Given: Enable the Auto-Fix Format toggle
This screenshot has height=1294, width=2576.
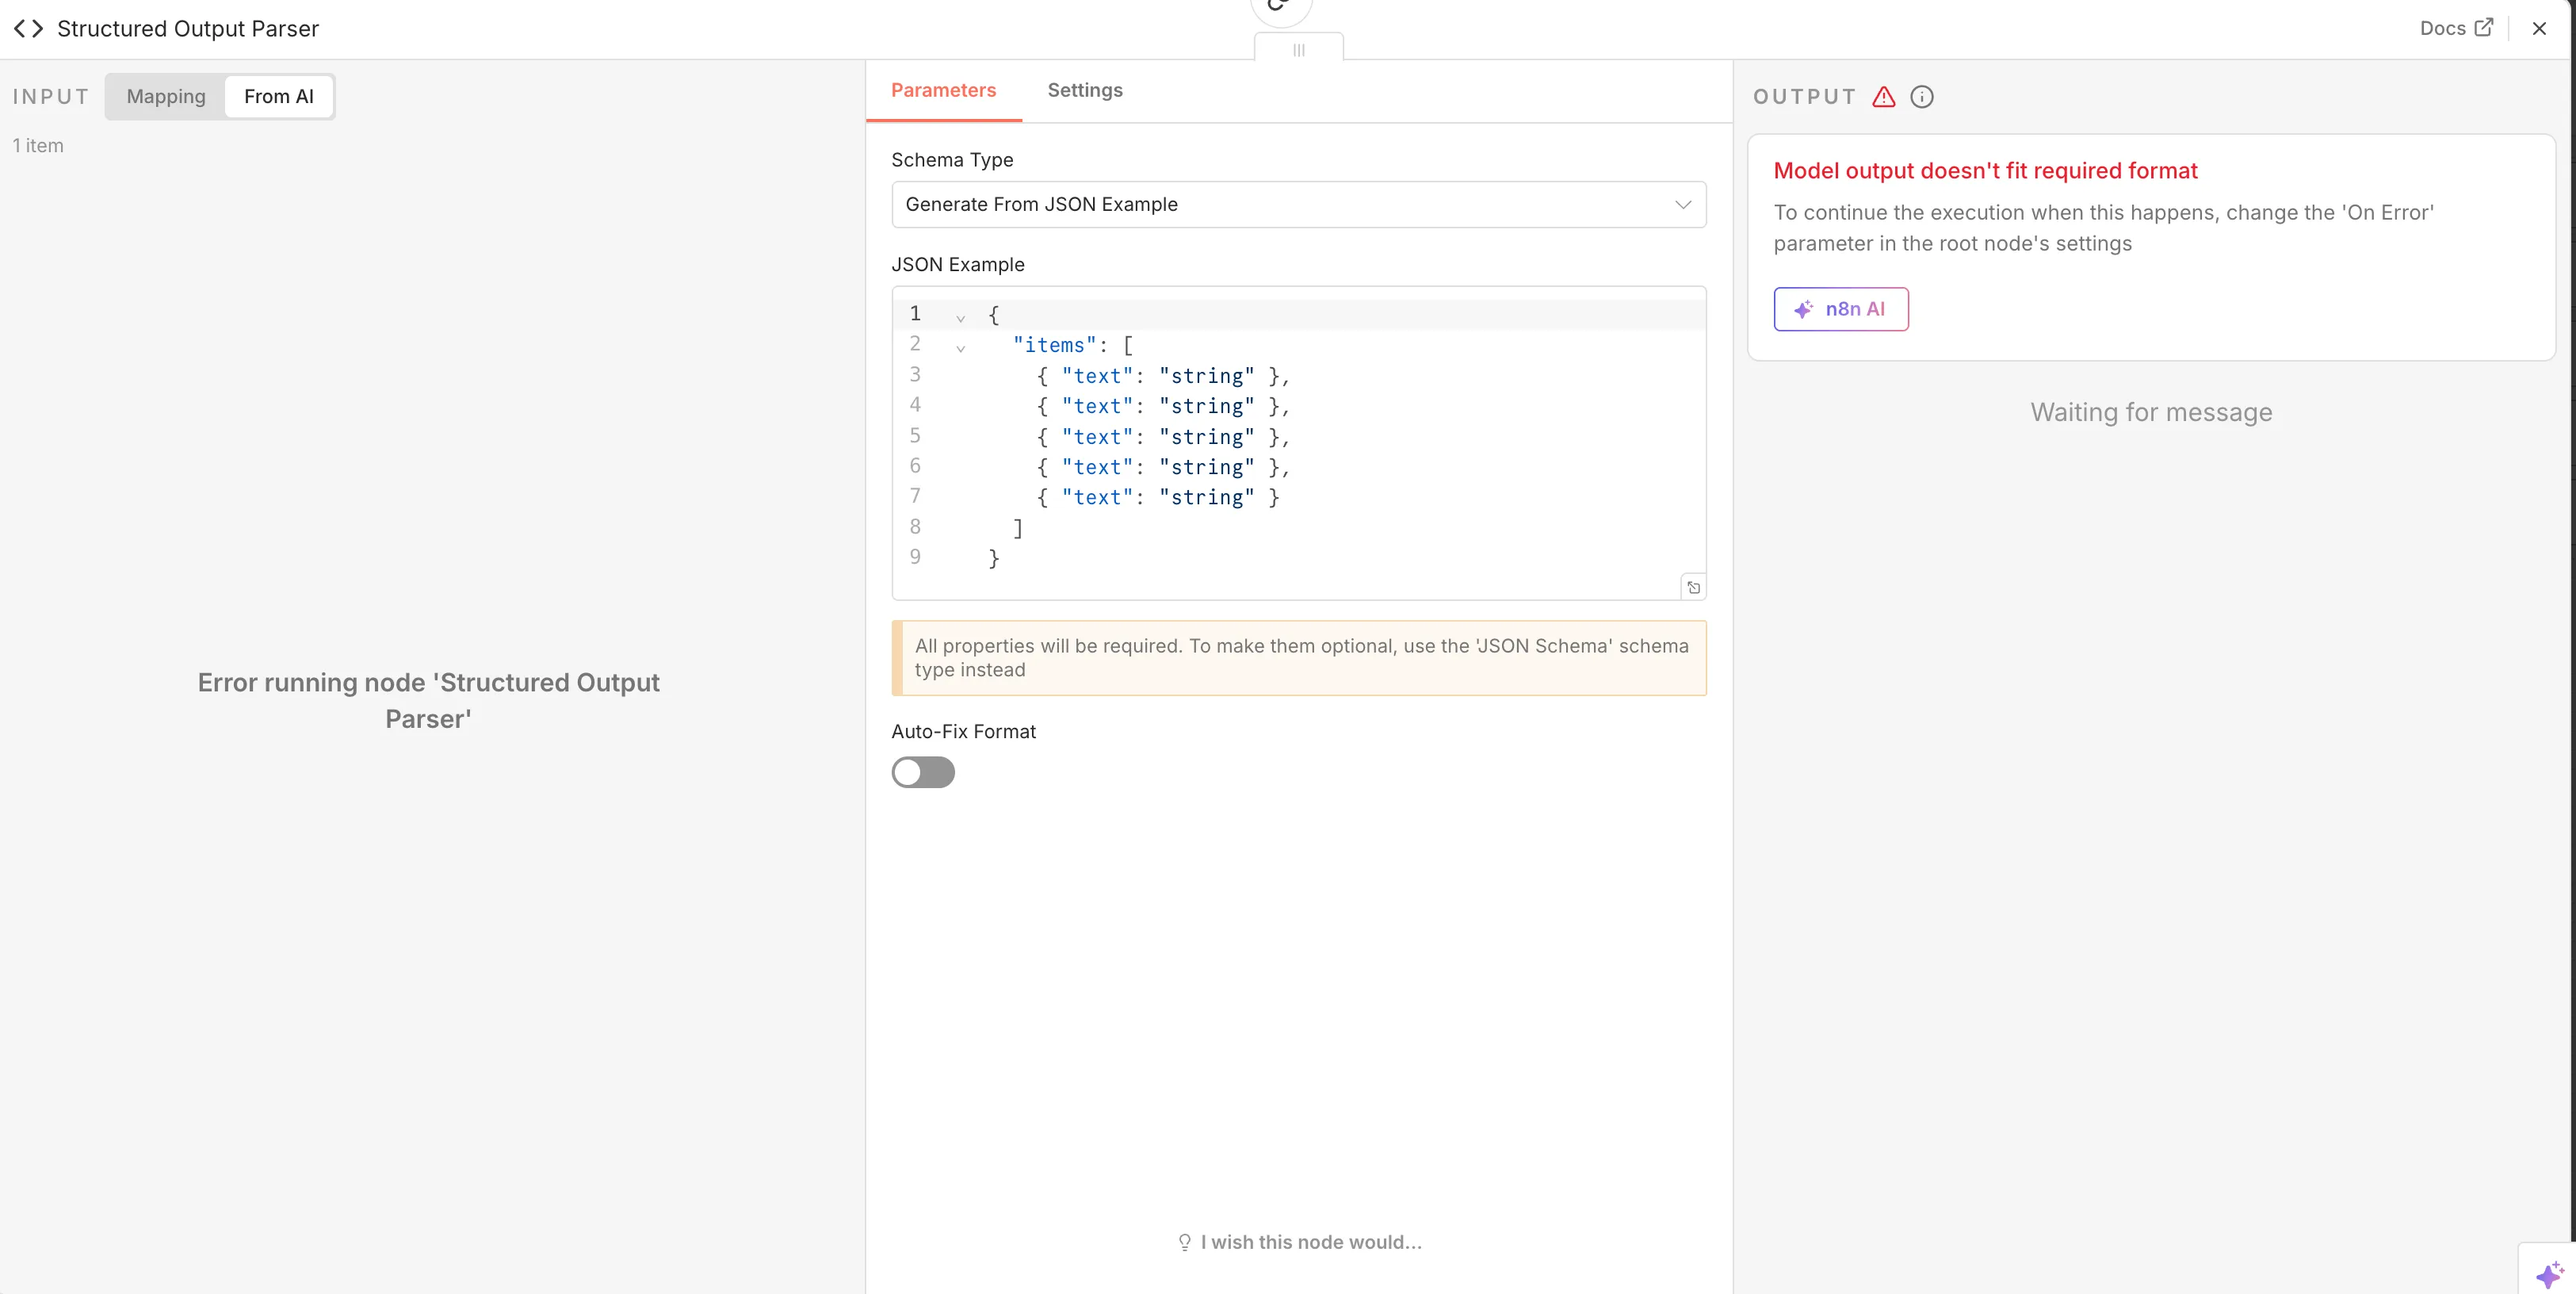Looking at the screenshot, I should pos(923,772).
